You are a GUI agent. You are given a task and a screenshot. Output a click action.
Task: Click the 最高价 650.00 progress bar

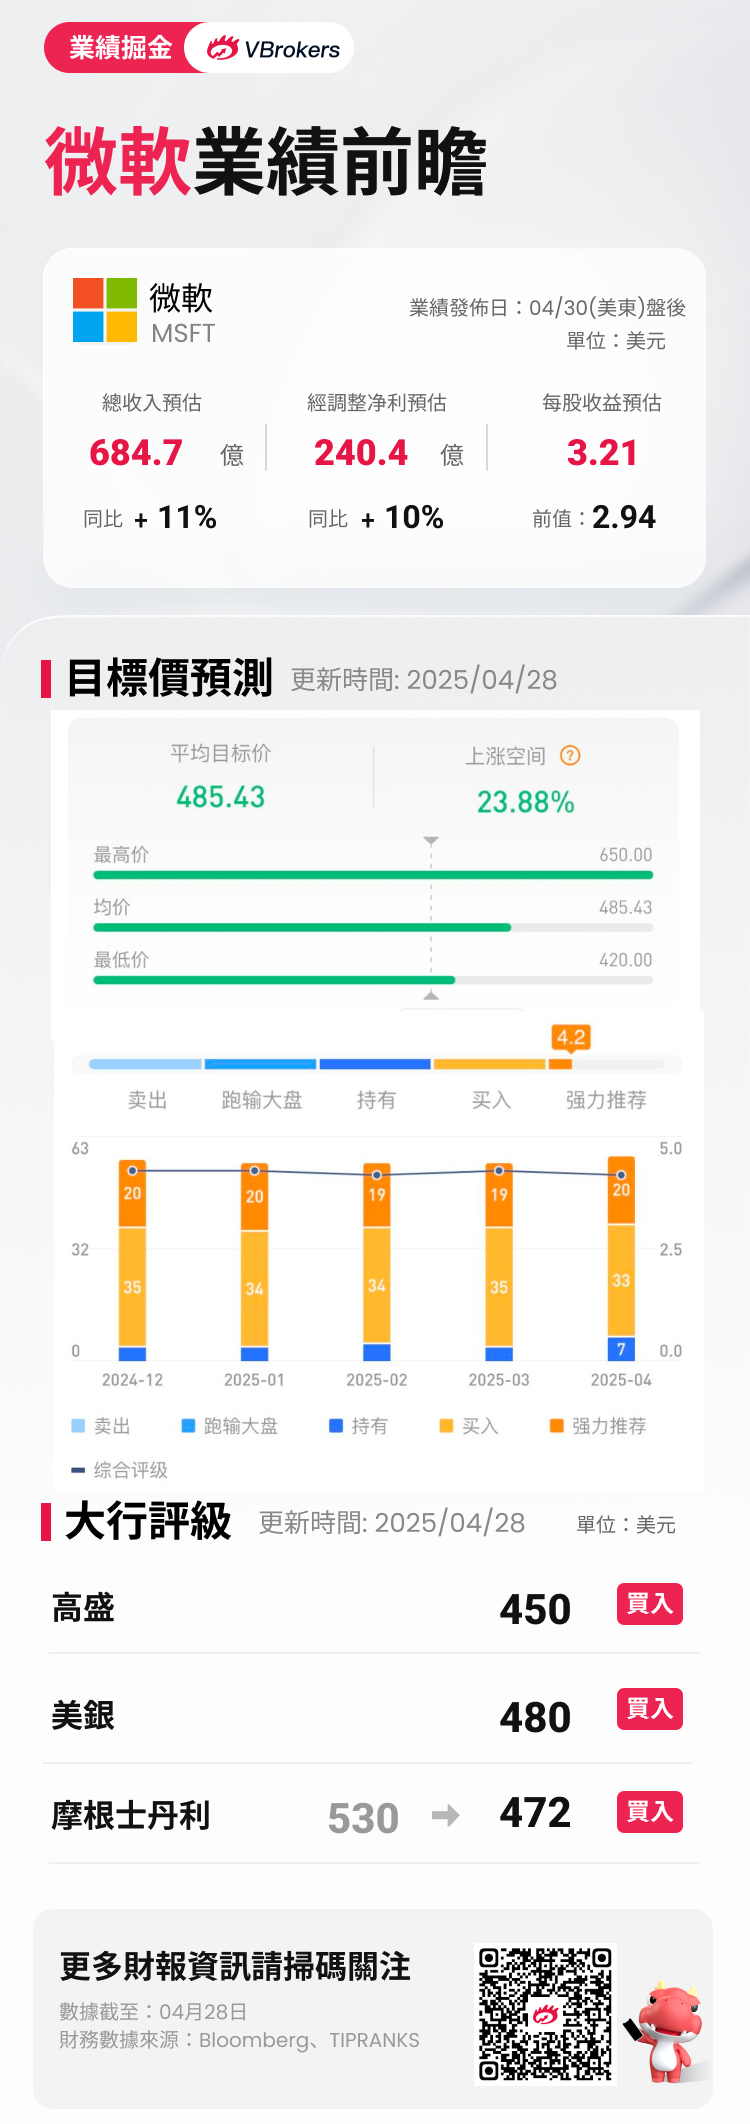click(373, 875)
